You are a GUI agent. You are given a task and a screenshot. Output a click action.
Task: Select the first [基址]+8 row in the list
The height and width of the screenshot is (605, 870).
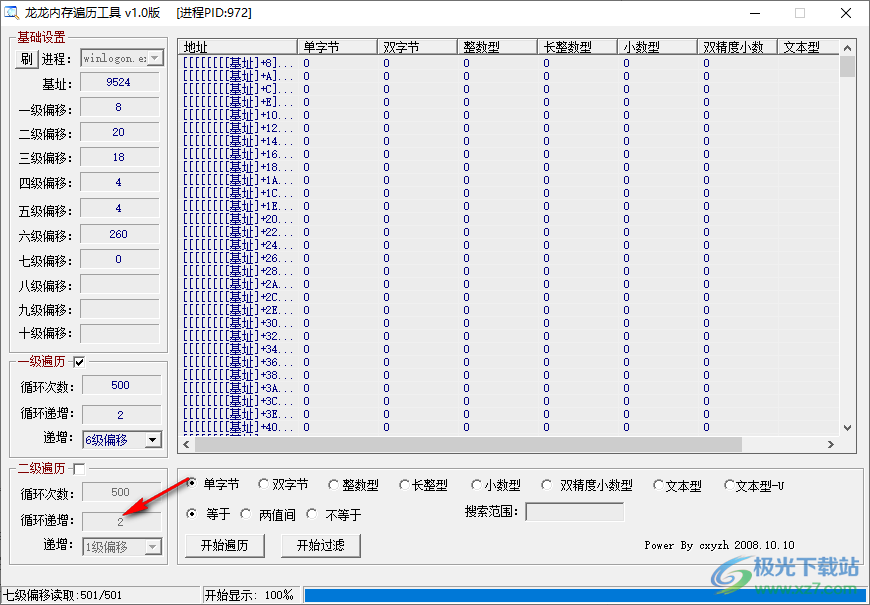tap(240, 61)
